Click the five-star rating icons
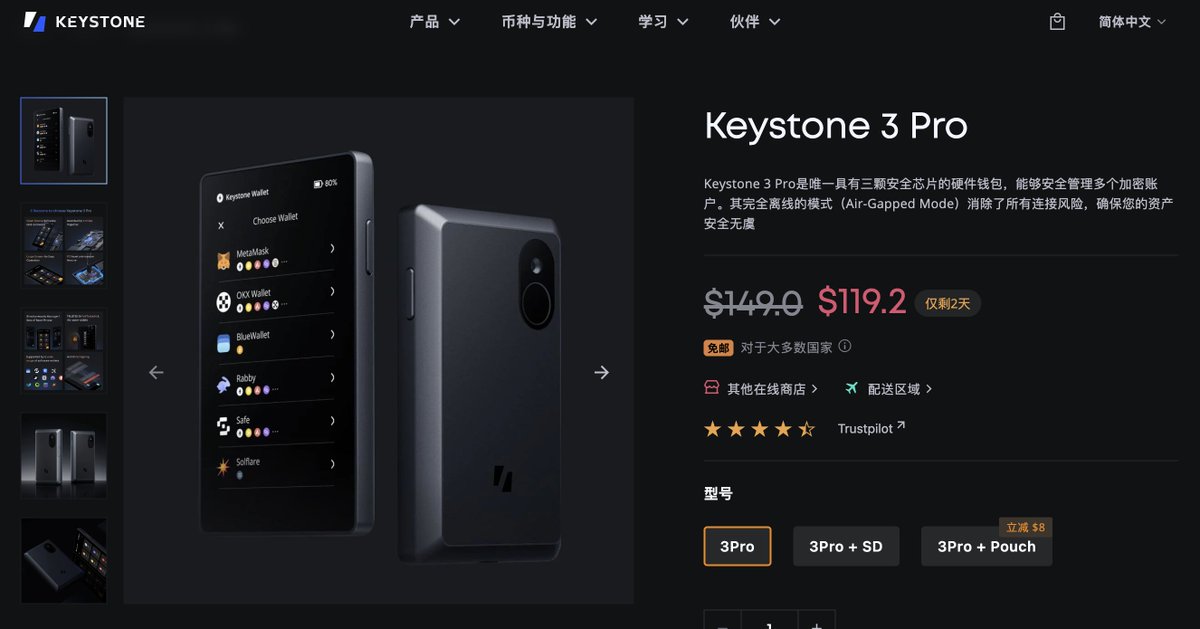This screenshot has width=1200, height=629. tap(760, 429)
